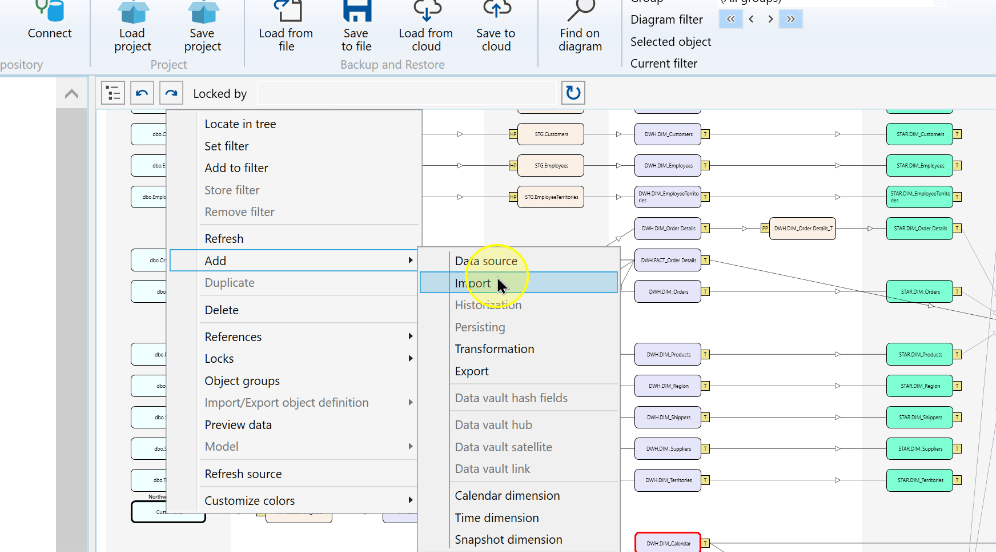Select the STAR.DIM_Order Details node
This screenshot has width=996, height=552.
tap(919, 228)
